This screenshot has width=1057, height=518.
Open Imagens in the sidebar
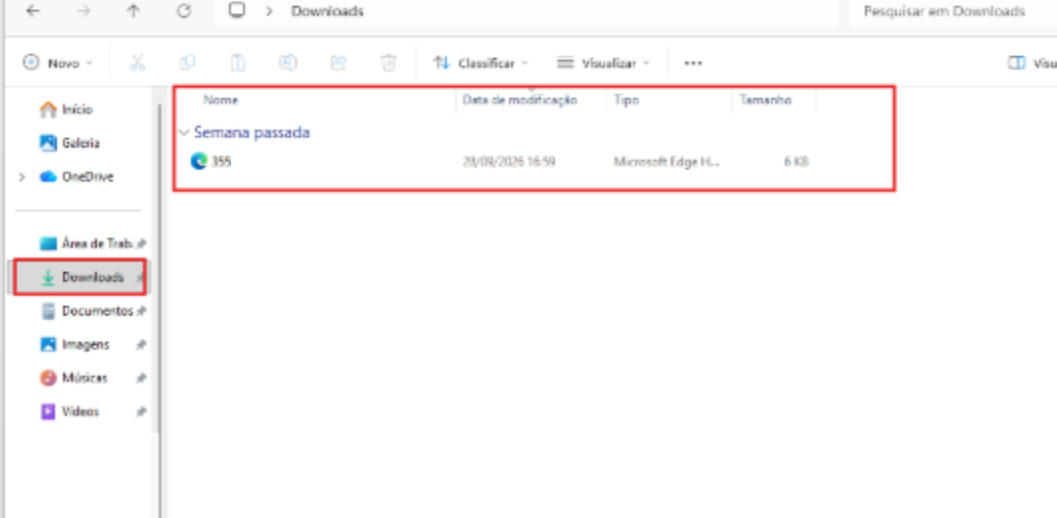(x=74, y=345)
